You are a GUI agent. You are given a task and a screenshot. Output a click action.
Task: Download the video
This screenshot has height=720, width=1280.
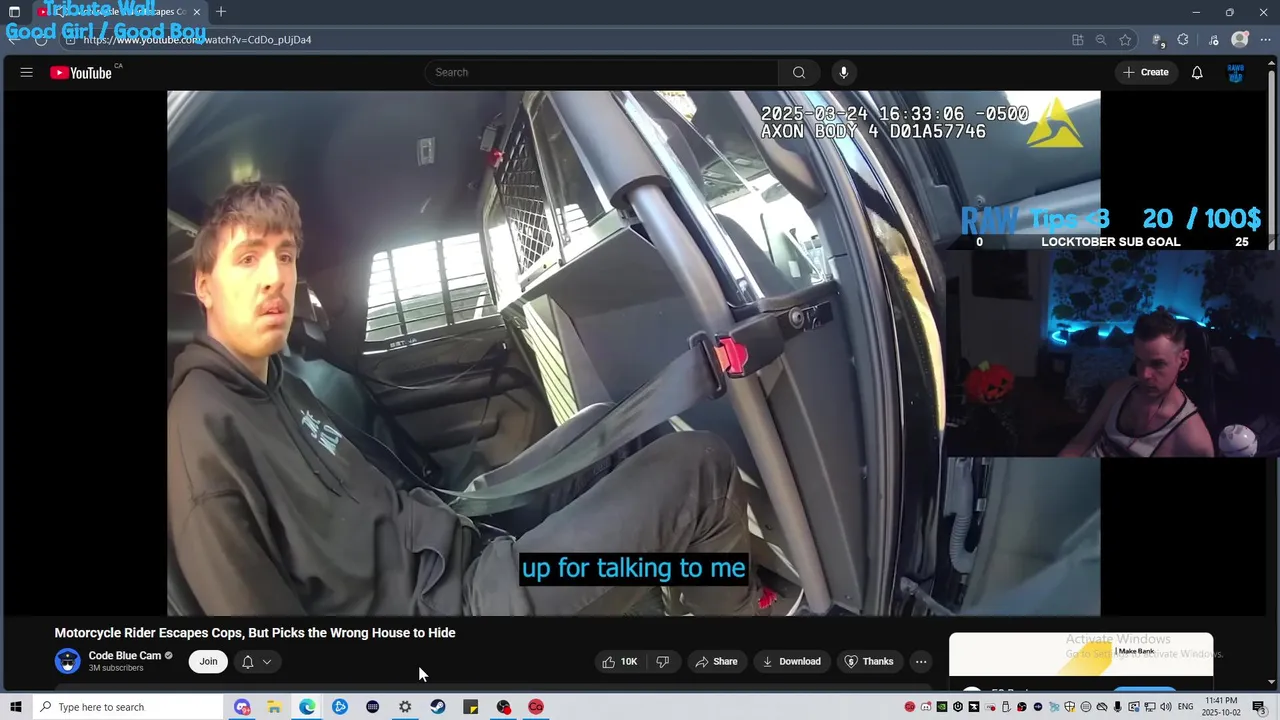coord(792,661)
